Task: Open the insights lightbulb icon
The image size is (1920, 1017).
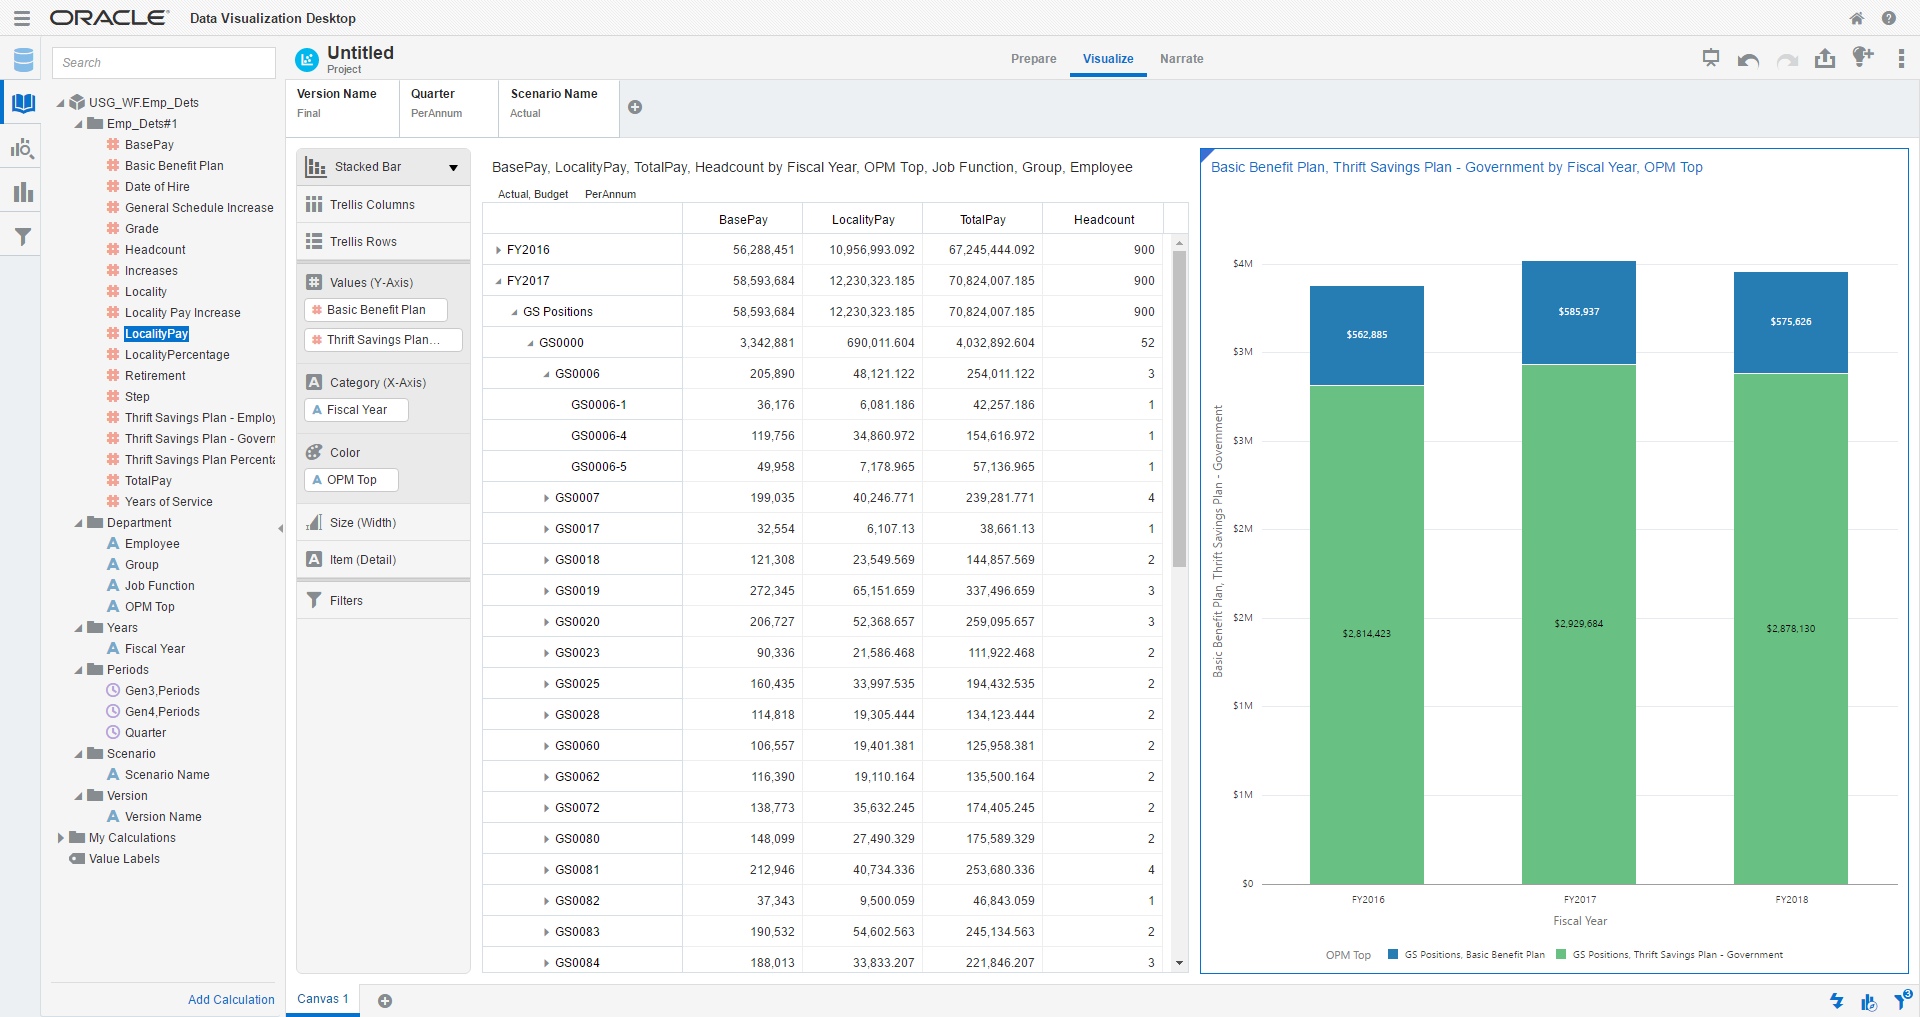Action: point(1862,57)
